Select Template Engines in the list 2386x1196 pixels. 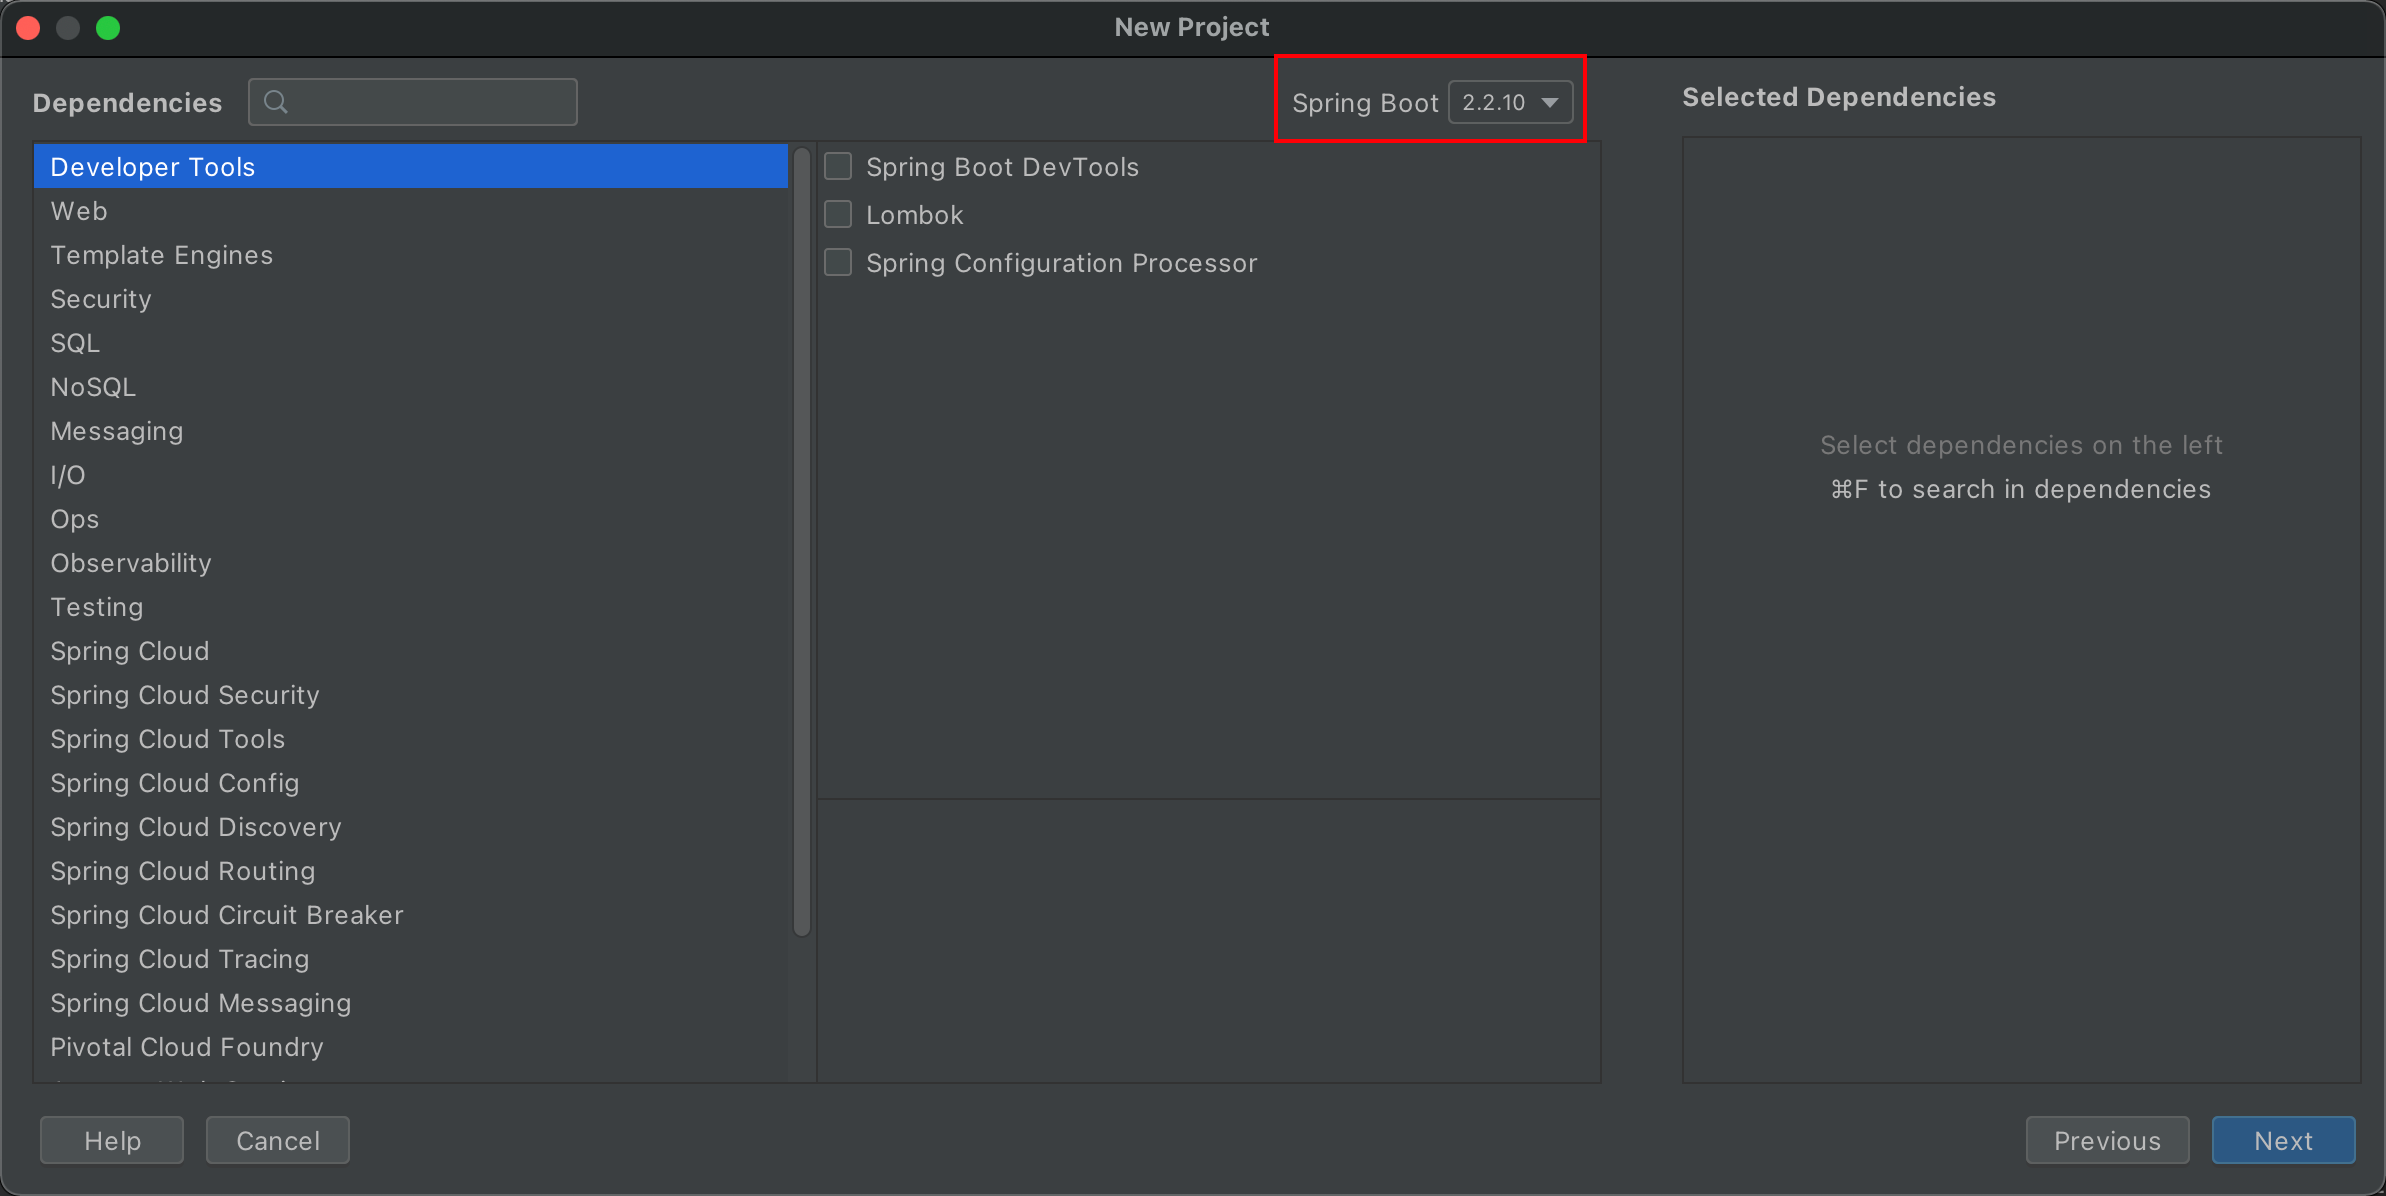coord(161,255)
